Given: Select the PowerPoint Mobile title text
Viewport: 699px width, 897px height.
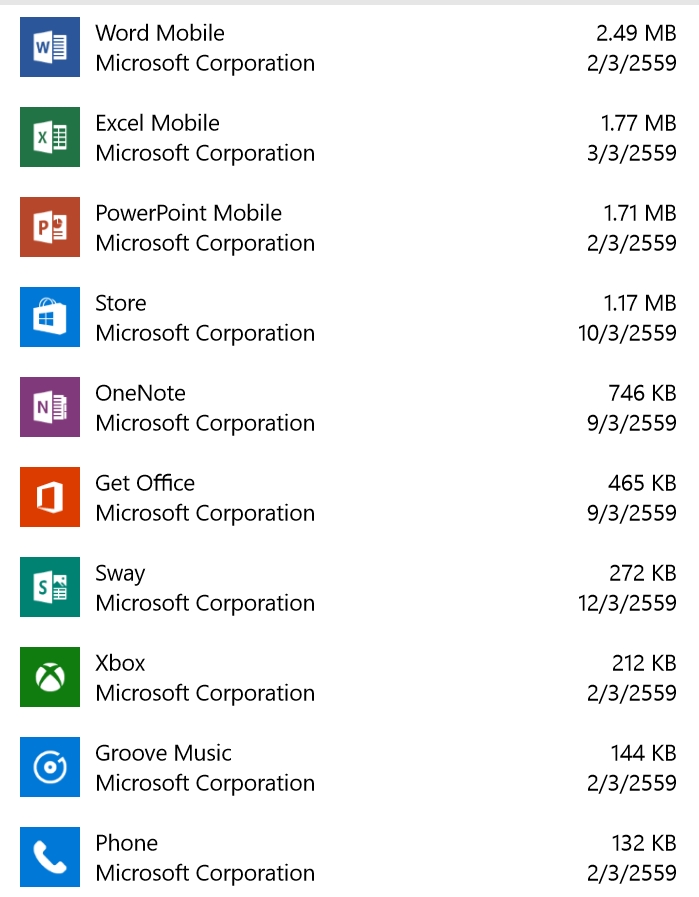Looking at the screenshot, I should point(188,213).
